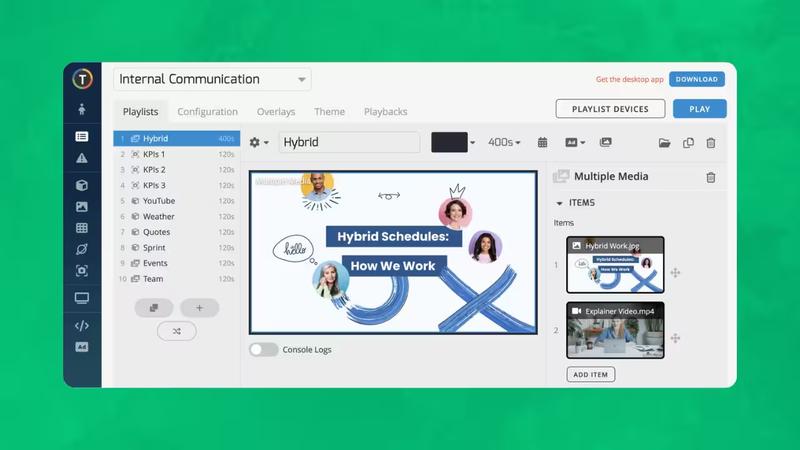Switch to the Configuration tab
The width and height of the screenshot is (800, 450).
tap(207, 111)
